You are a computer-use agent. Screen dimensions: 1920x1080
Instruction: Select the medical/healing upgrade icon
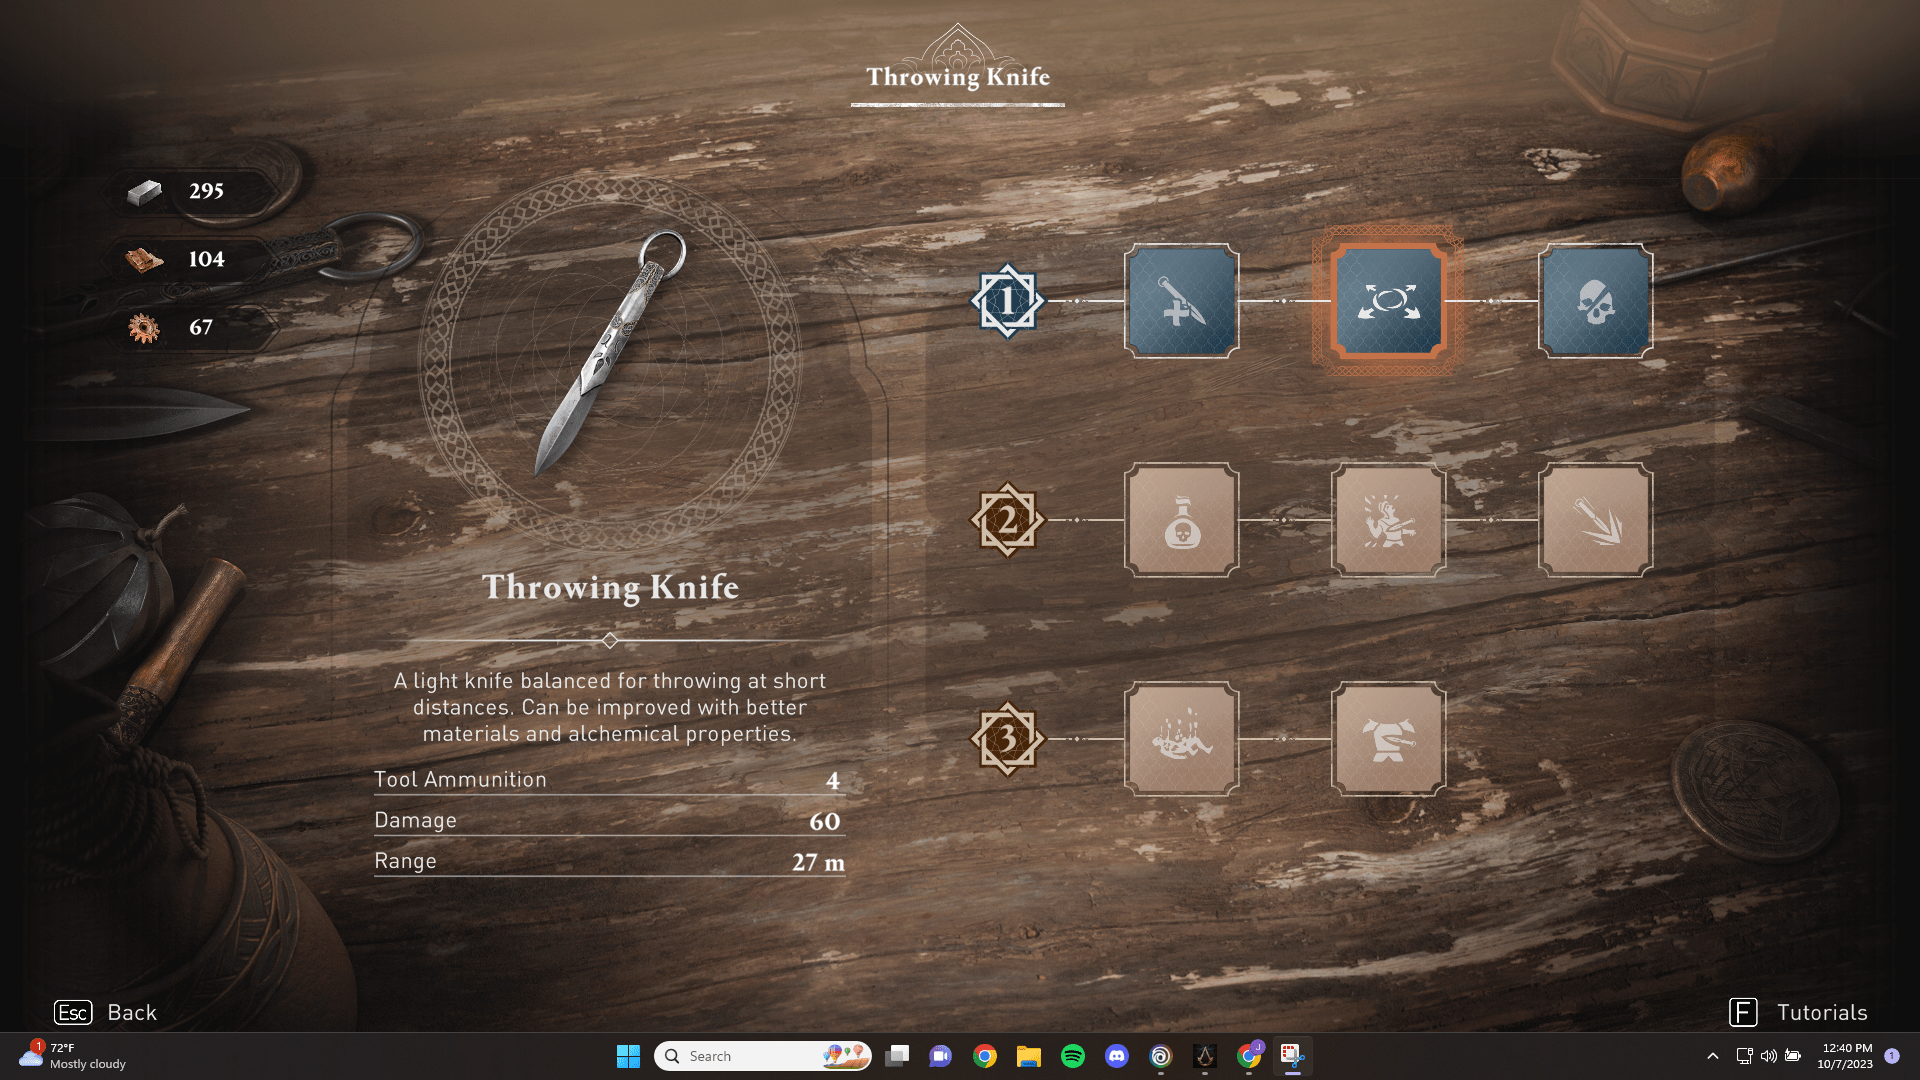tap(1180, 302)
